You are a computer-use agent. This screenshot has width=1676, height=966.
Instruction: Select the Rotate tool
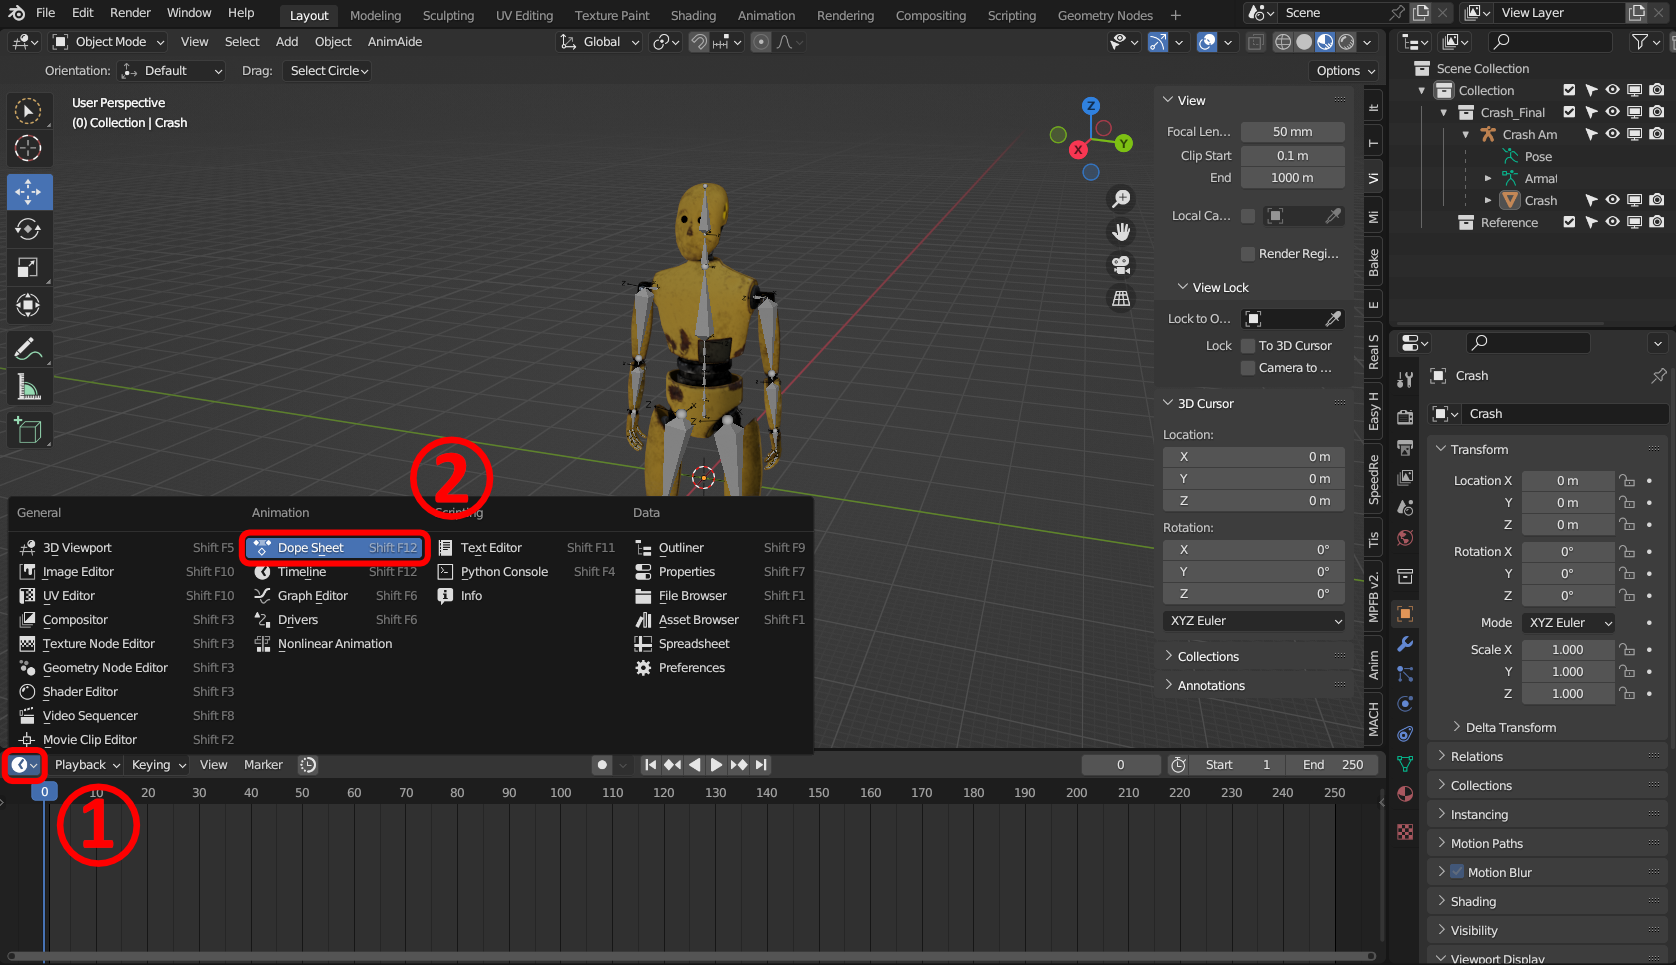(x=28, y=229)
